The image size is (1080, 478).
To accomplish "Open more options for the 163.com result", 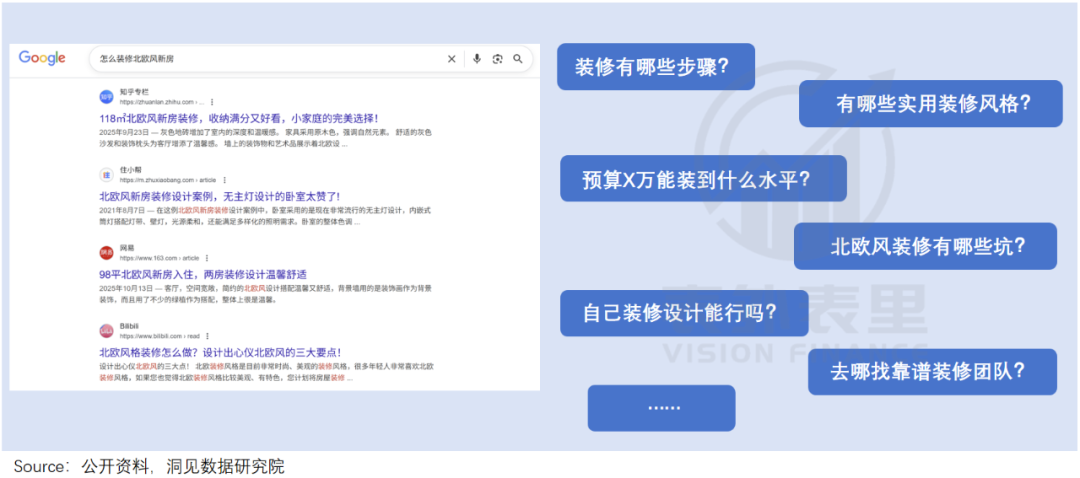I will tap(207, 258).
